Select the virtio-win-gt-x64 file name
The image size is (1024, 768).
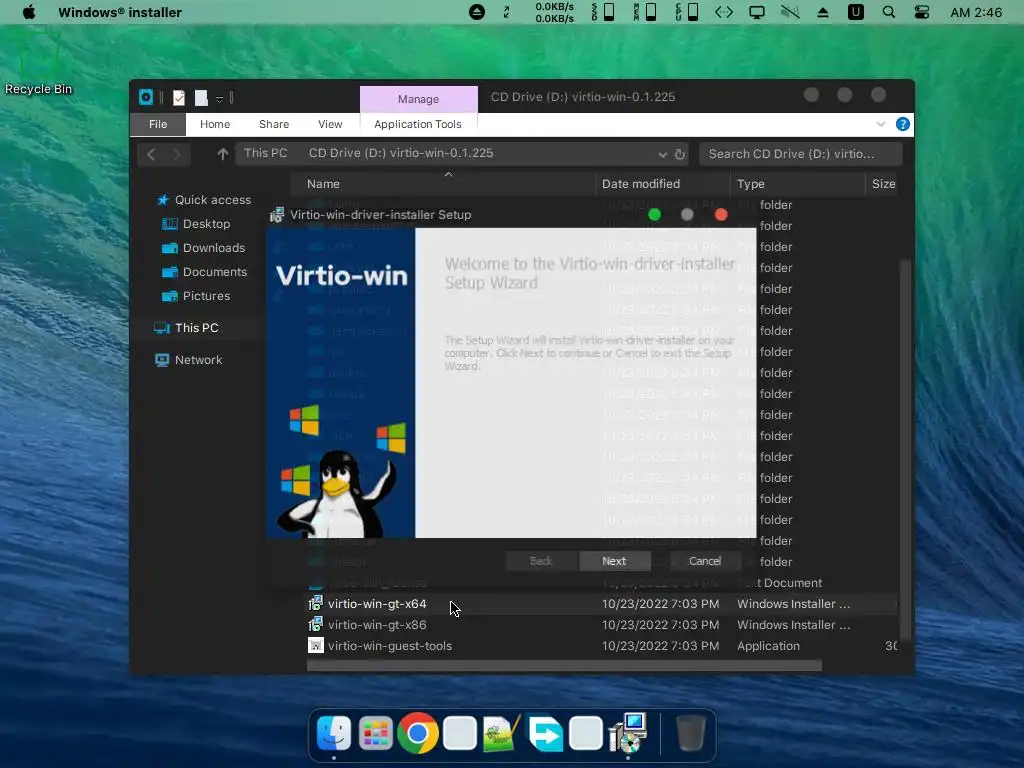tap(377, 604)
